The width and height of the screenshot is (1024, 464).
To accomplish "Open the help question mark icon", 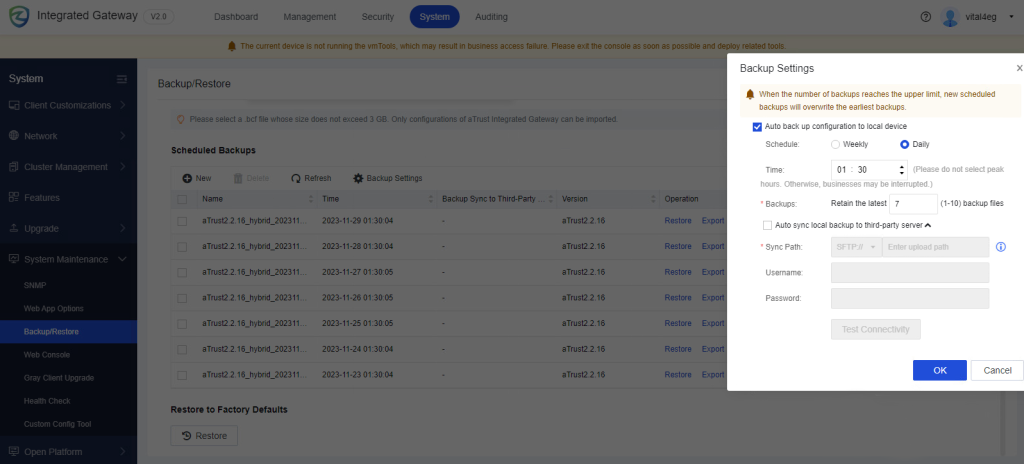I will (925, 17).
